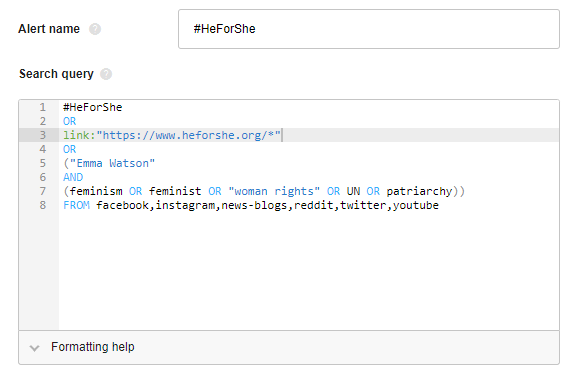Viewport: 571px width, 375px height.
Task: Click the word feminism in line 7
Action: pyautogui.click(x=96, y=191)
